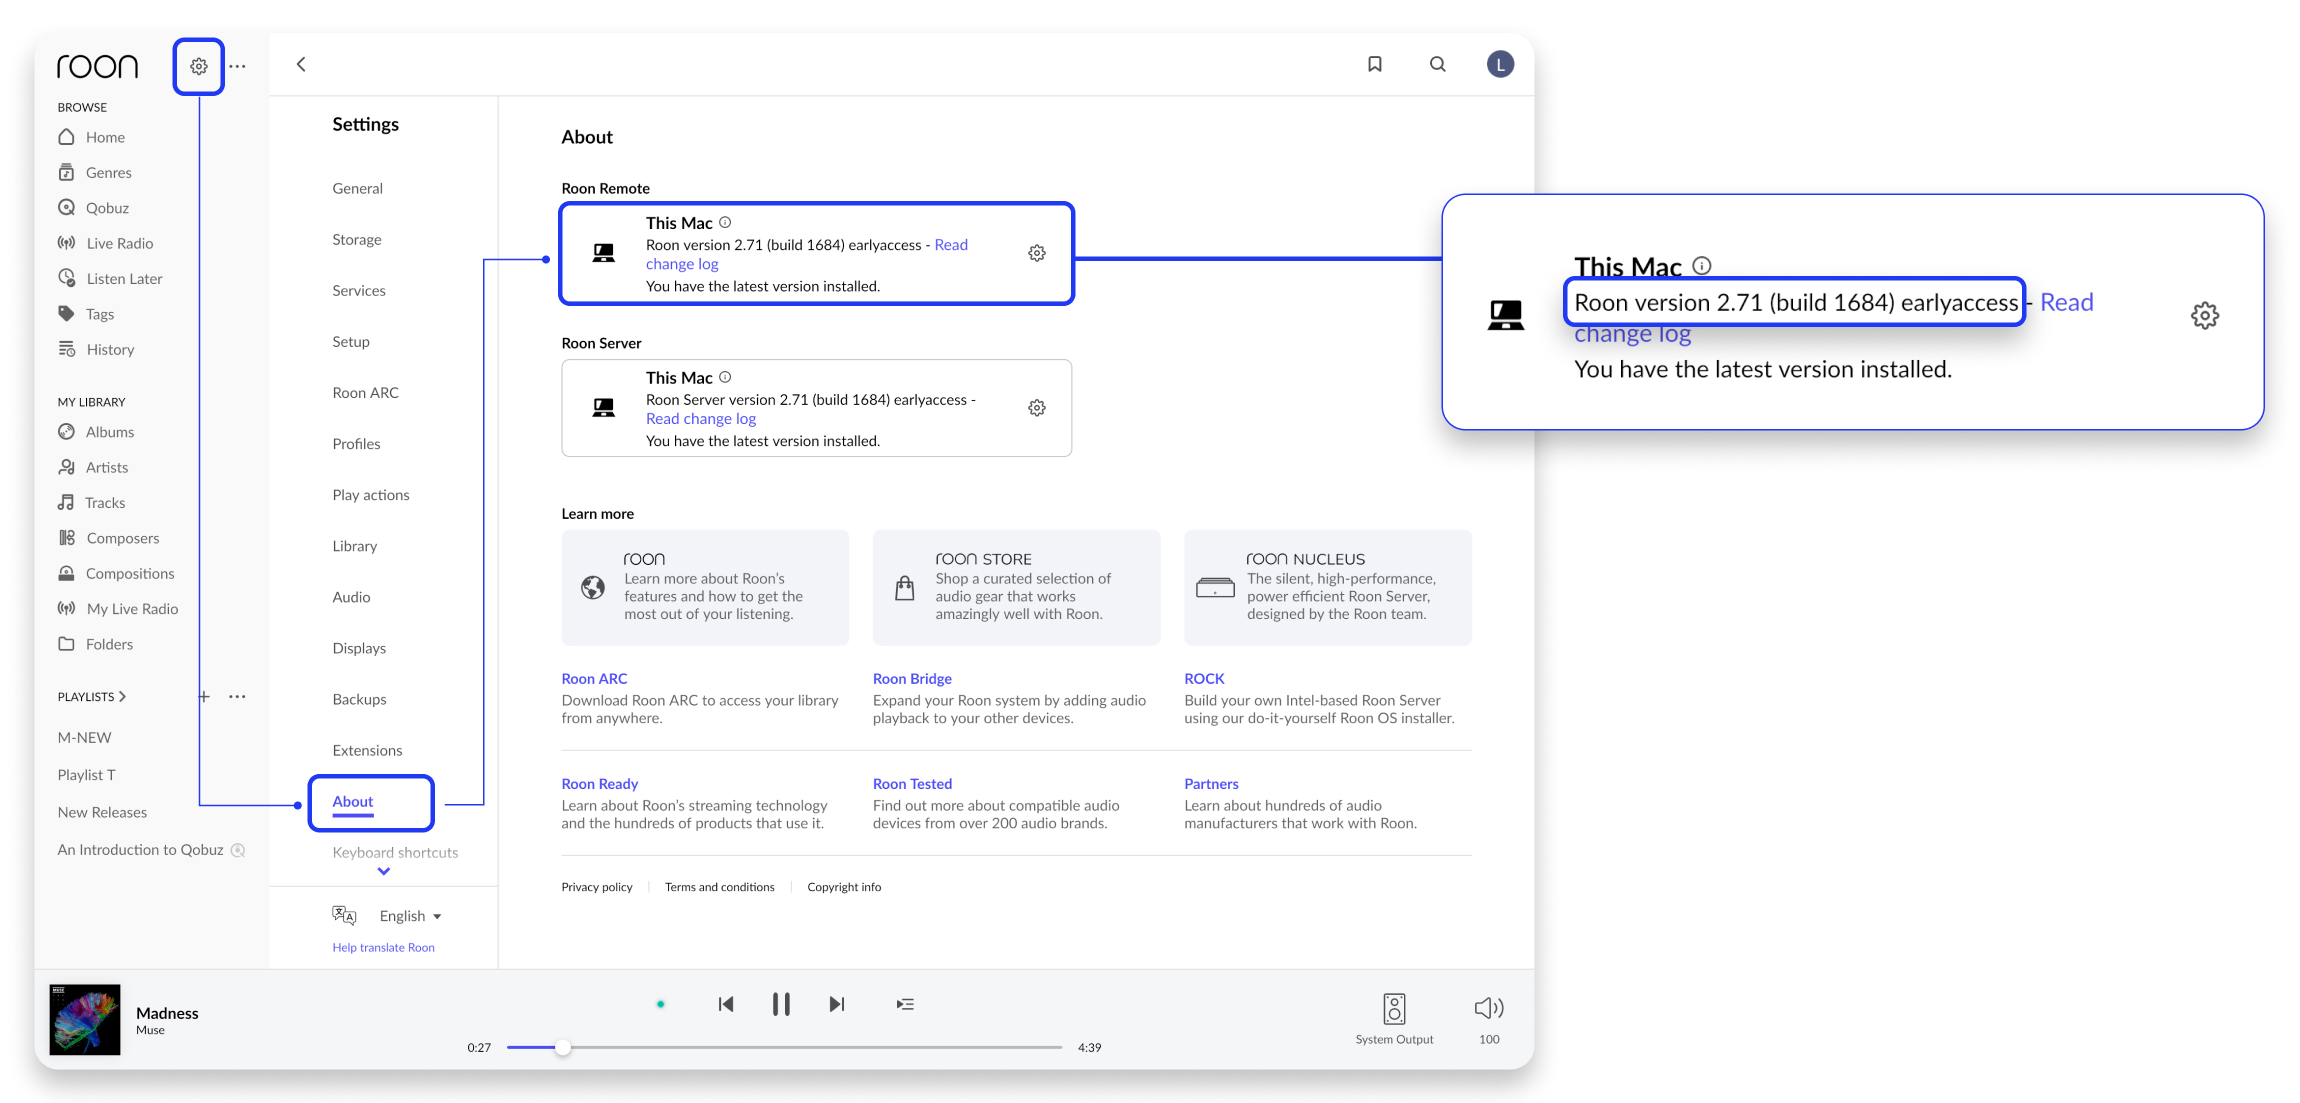Select the About settings tab
The width and height of the screenshot is (2300, 1103).
point(353,801)
